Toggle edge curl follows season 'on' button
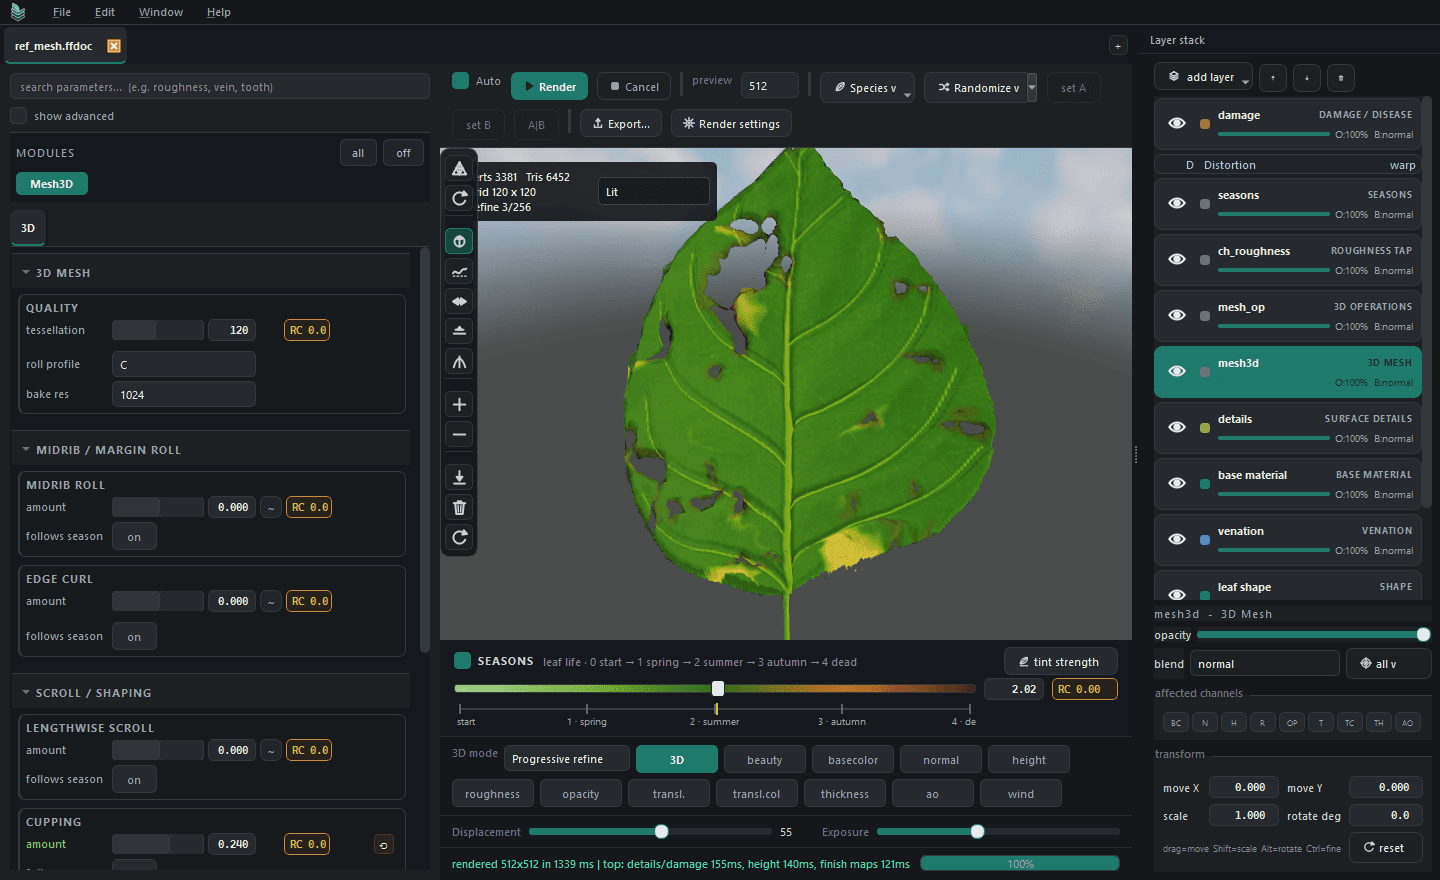 pyautogui.click(x=134, y=637)
